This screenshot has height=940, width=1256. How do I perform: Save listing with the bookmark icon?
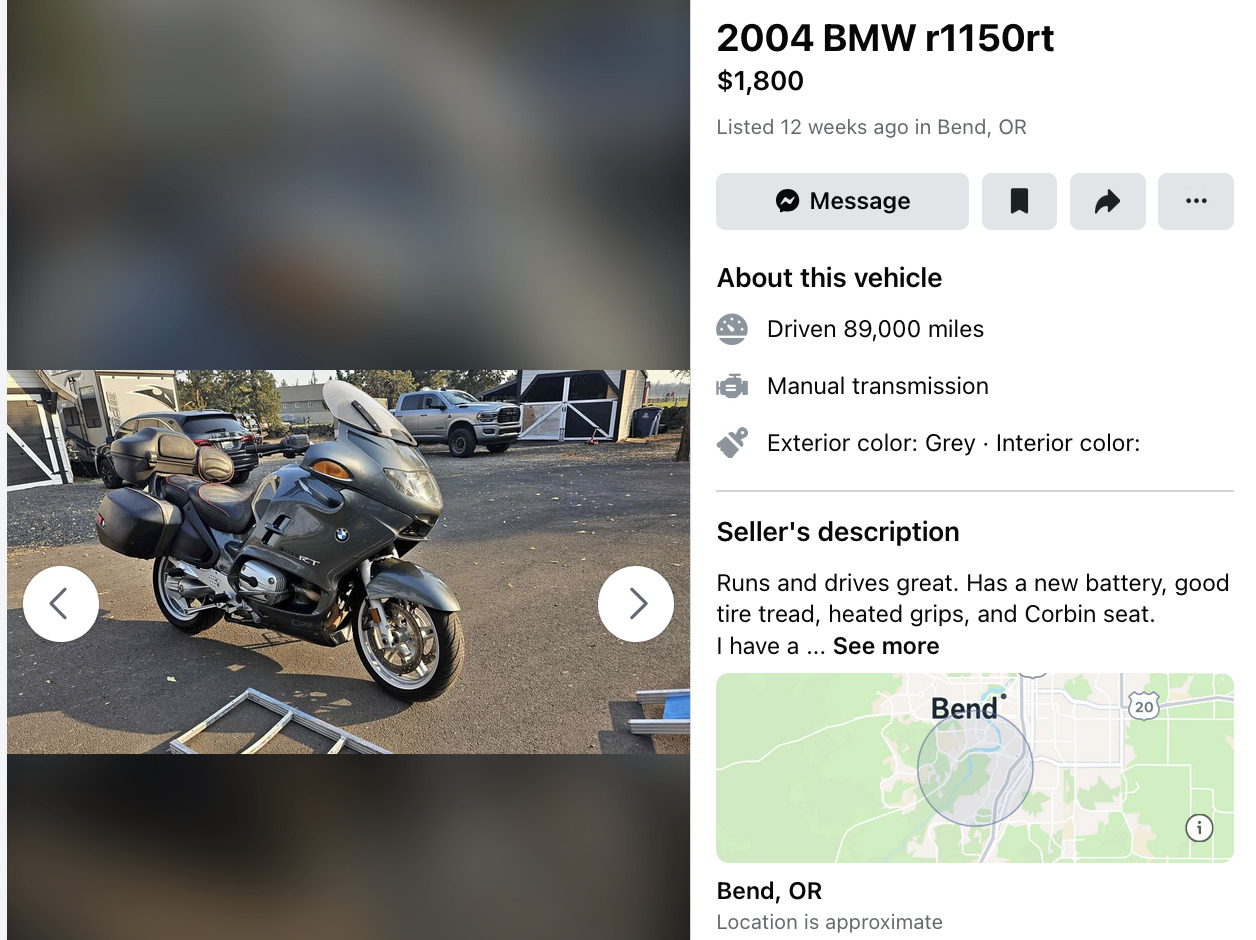click(x=1019, y=201)
